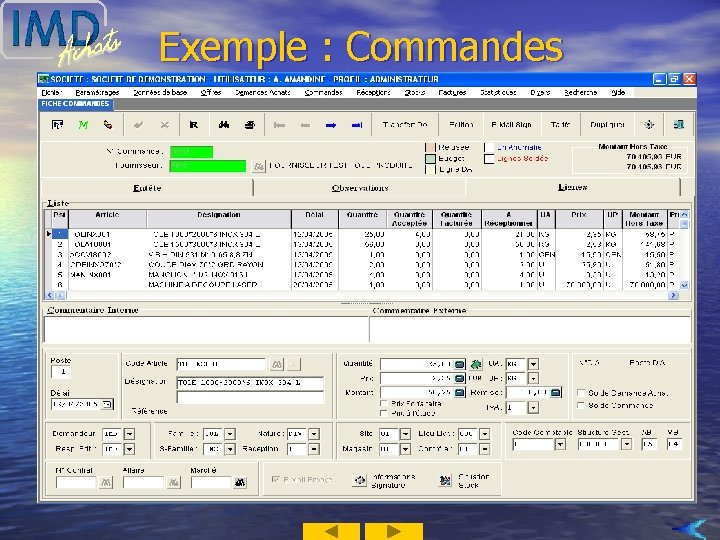Click yellow next slide arrow button
The width and height of the screenshot is (720, 540).
(x=394, y=531)
